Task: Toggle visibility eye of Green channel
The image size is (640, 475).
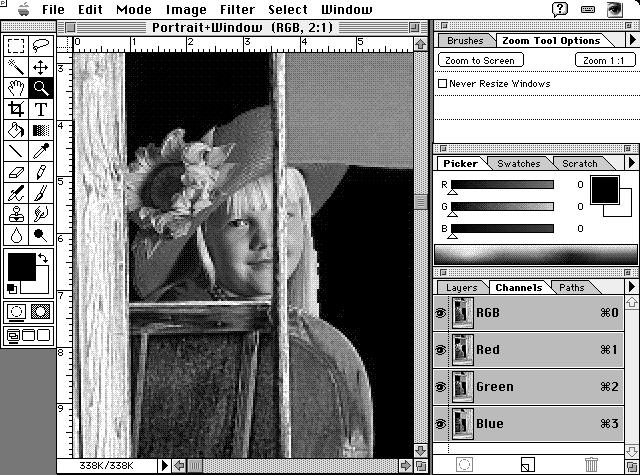Action: coord(440,387)
